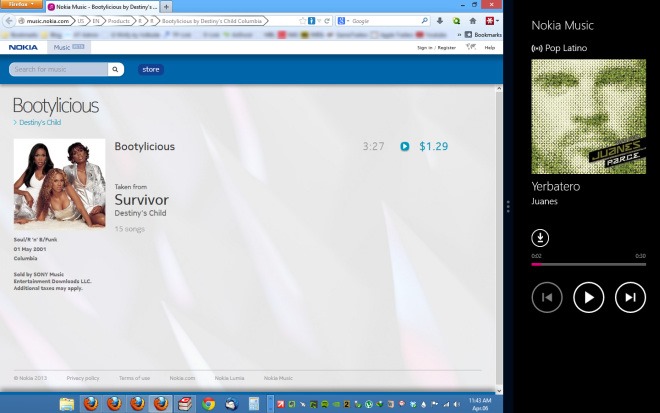Open Nokia Music footer link

point(278,378)
